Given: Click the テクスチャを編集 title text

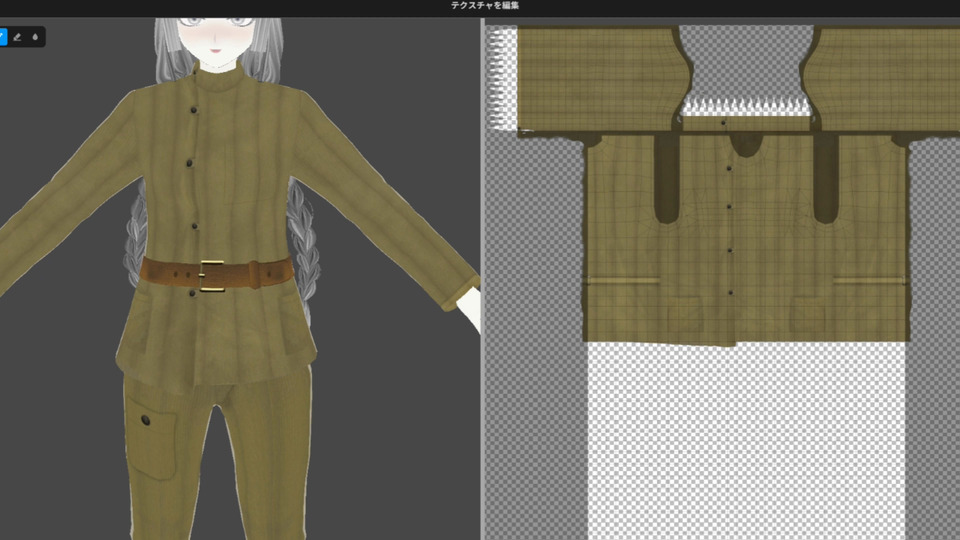Looking at the screenshot, I should pyautogui.click(x=485, y=6).
